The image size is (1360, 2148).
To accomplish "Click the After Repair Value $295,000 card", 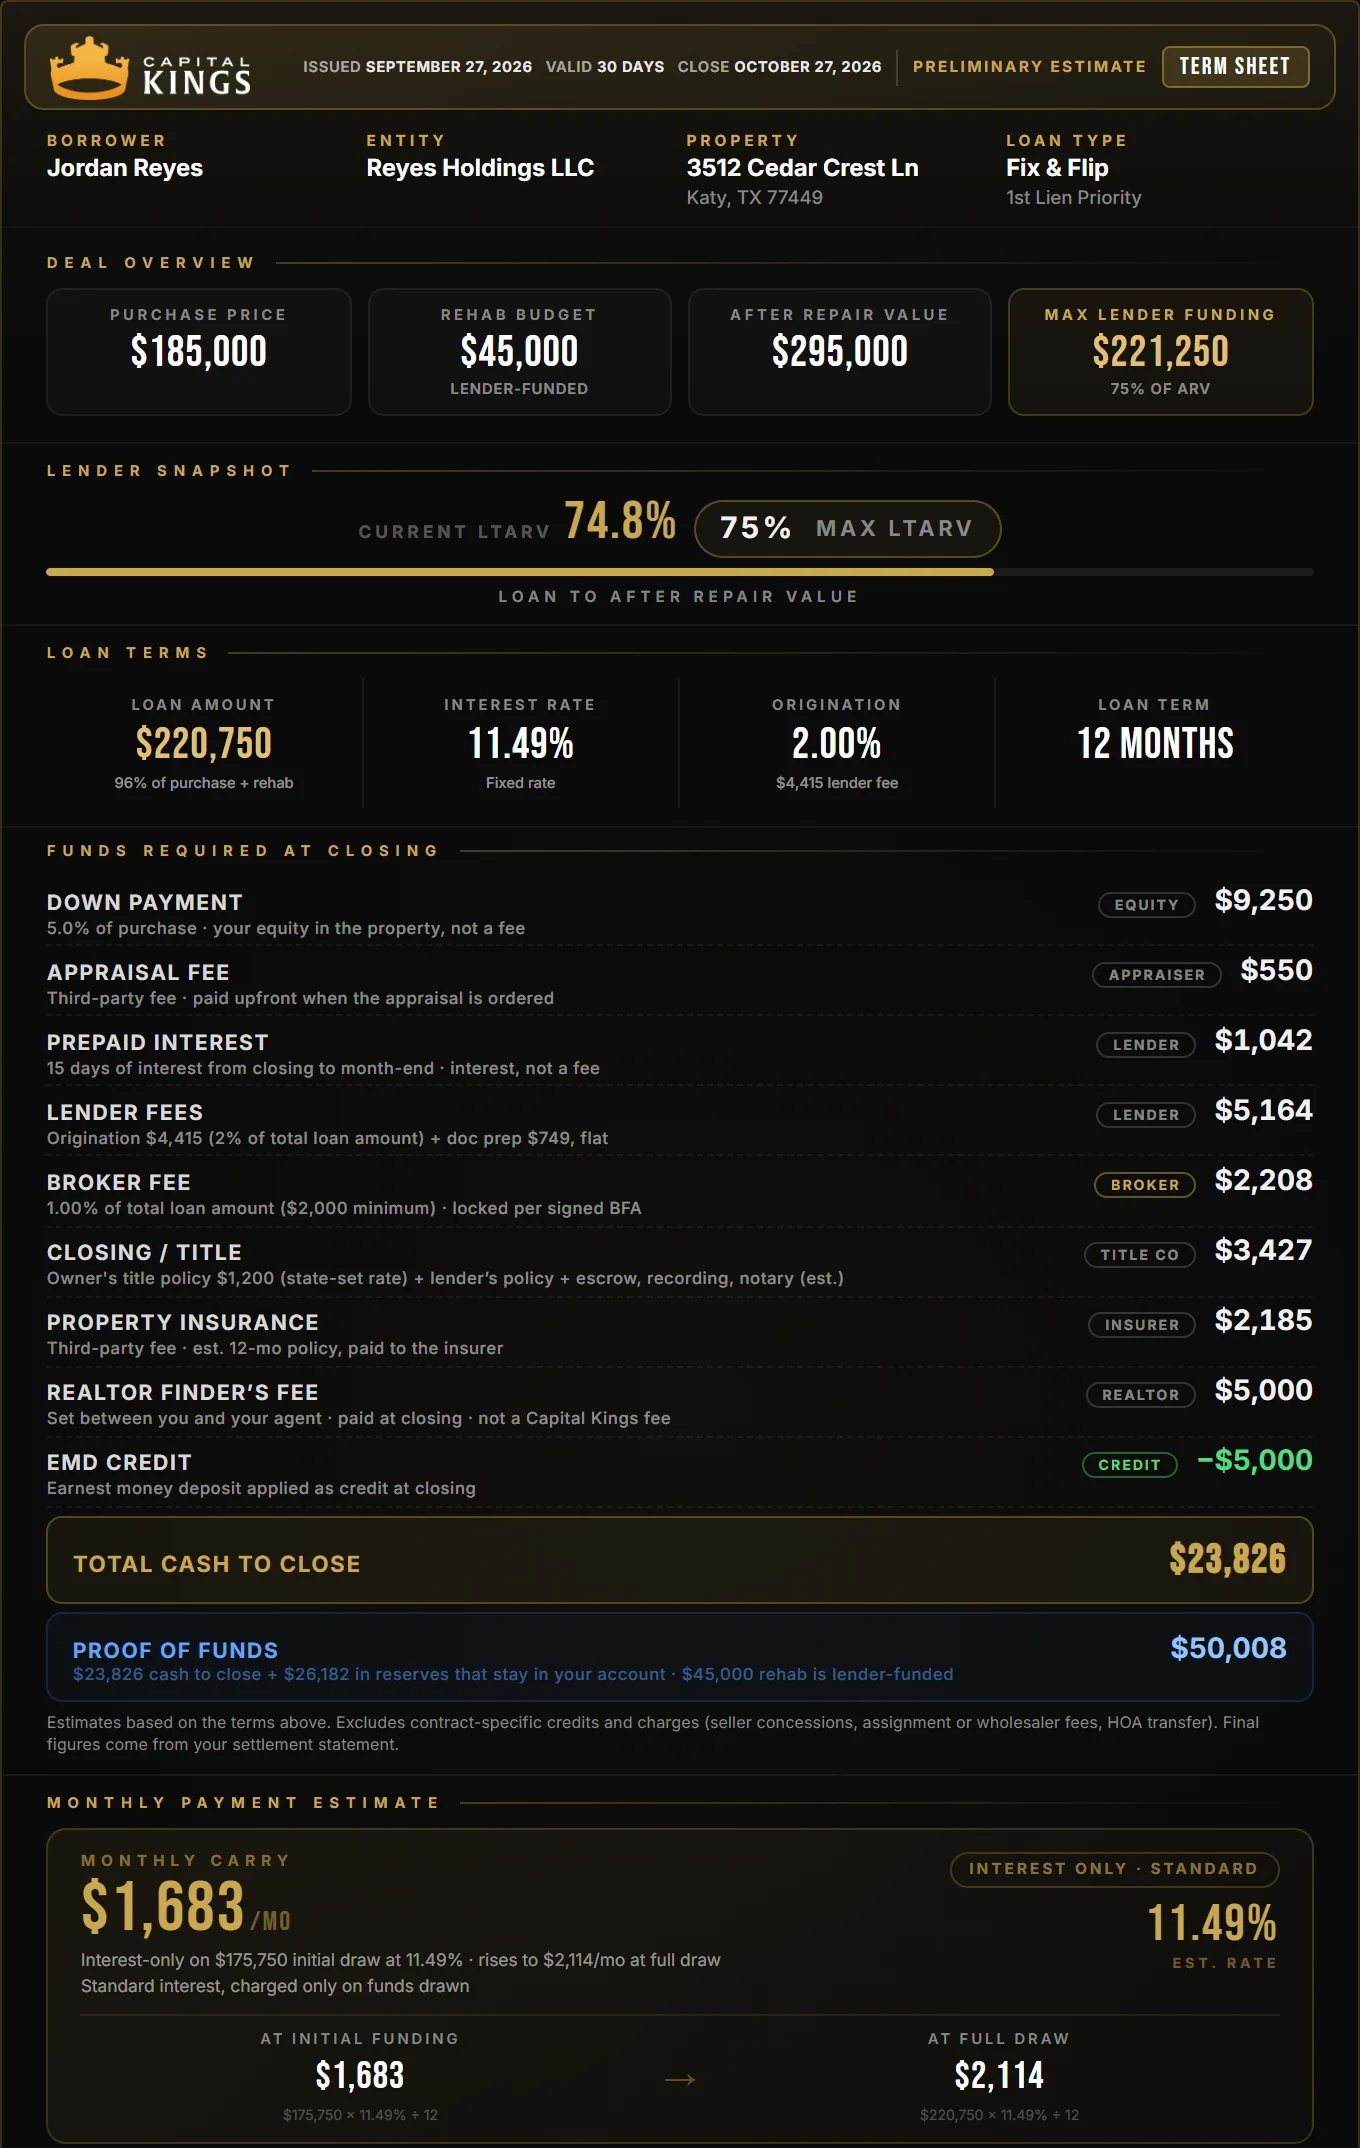I will [x=840, y=352].
